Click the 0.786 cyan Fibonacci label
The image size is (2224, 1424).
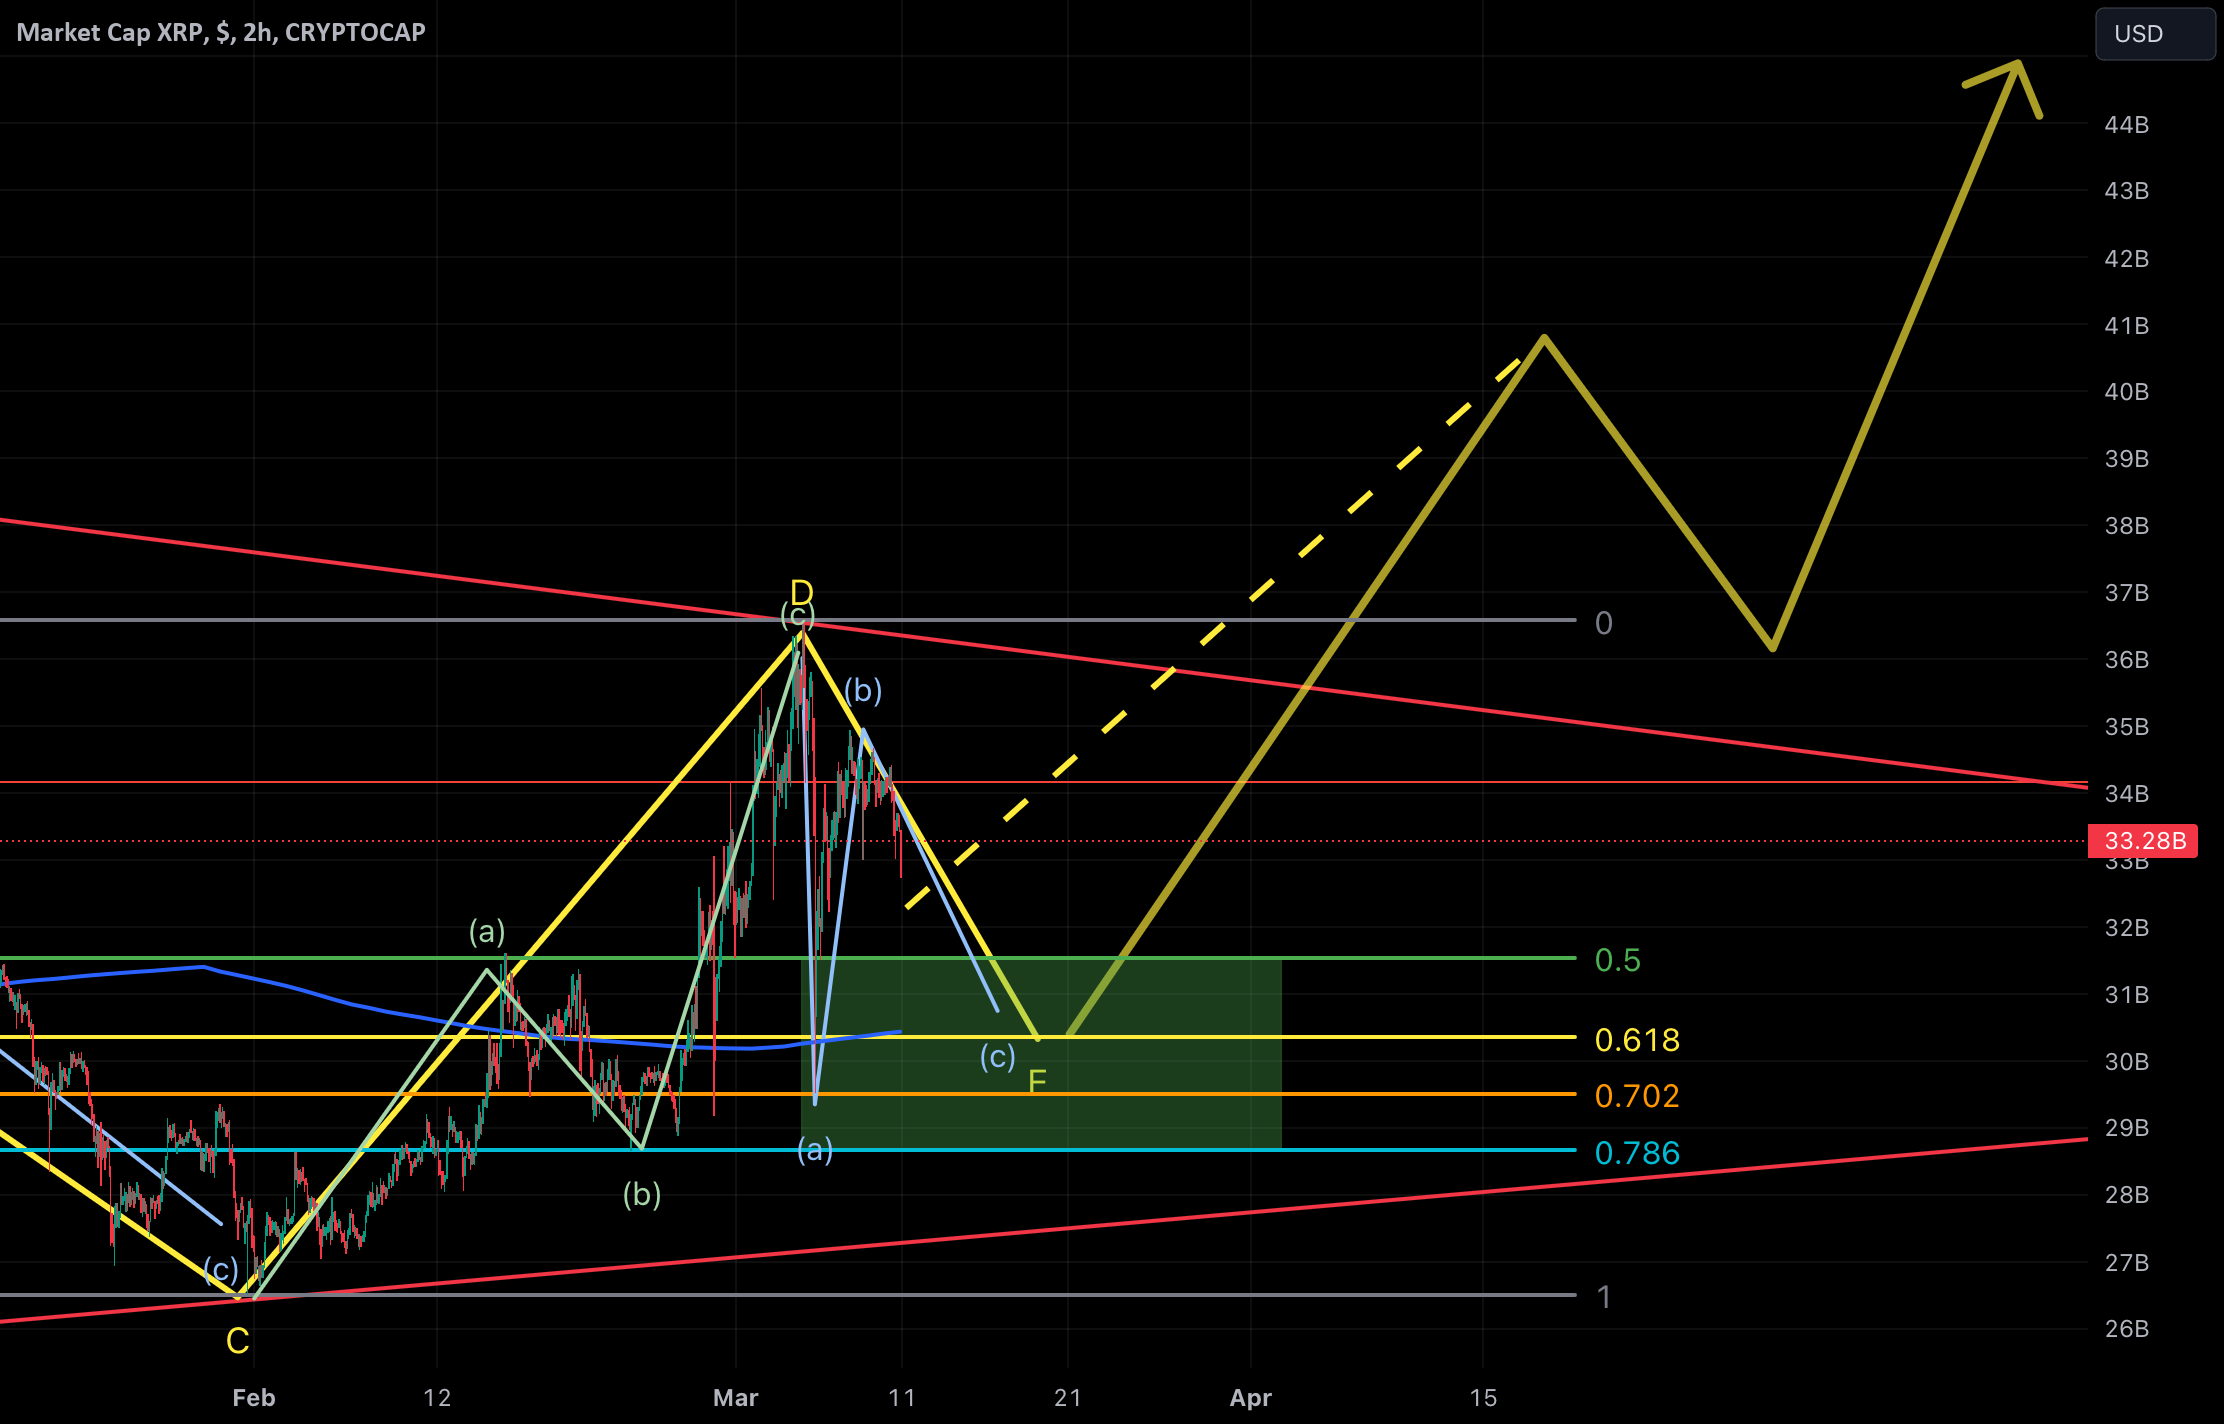pos(1637,1153)
